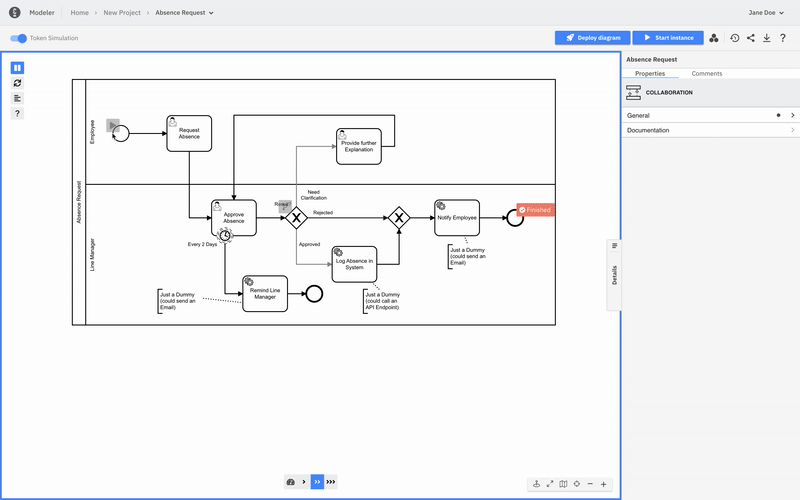Screen dimensions: 800x500
Task: Open version history clock icon
Action: click(x=735, y=38)
